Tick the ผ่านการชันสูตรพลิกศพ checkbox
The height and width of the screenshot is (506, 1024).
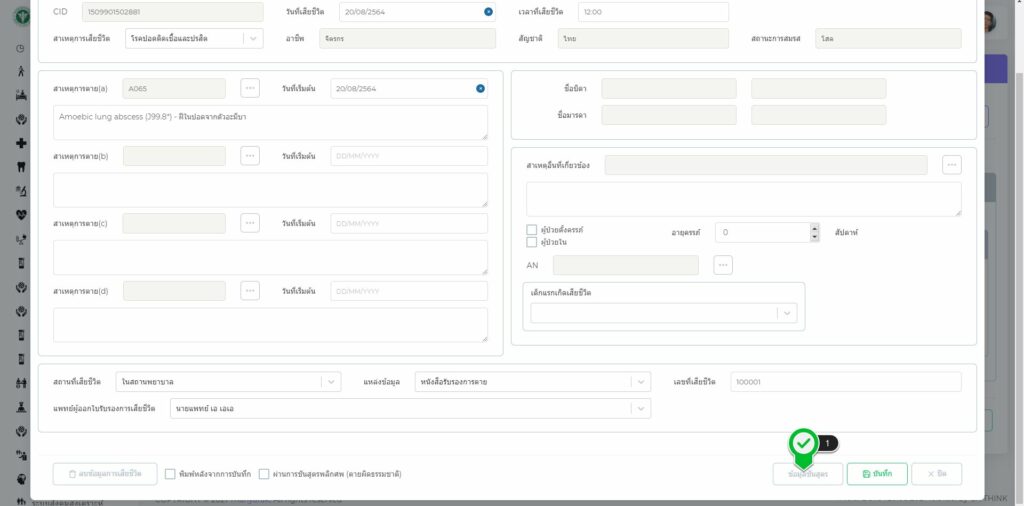[264, 474]
